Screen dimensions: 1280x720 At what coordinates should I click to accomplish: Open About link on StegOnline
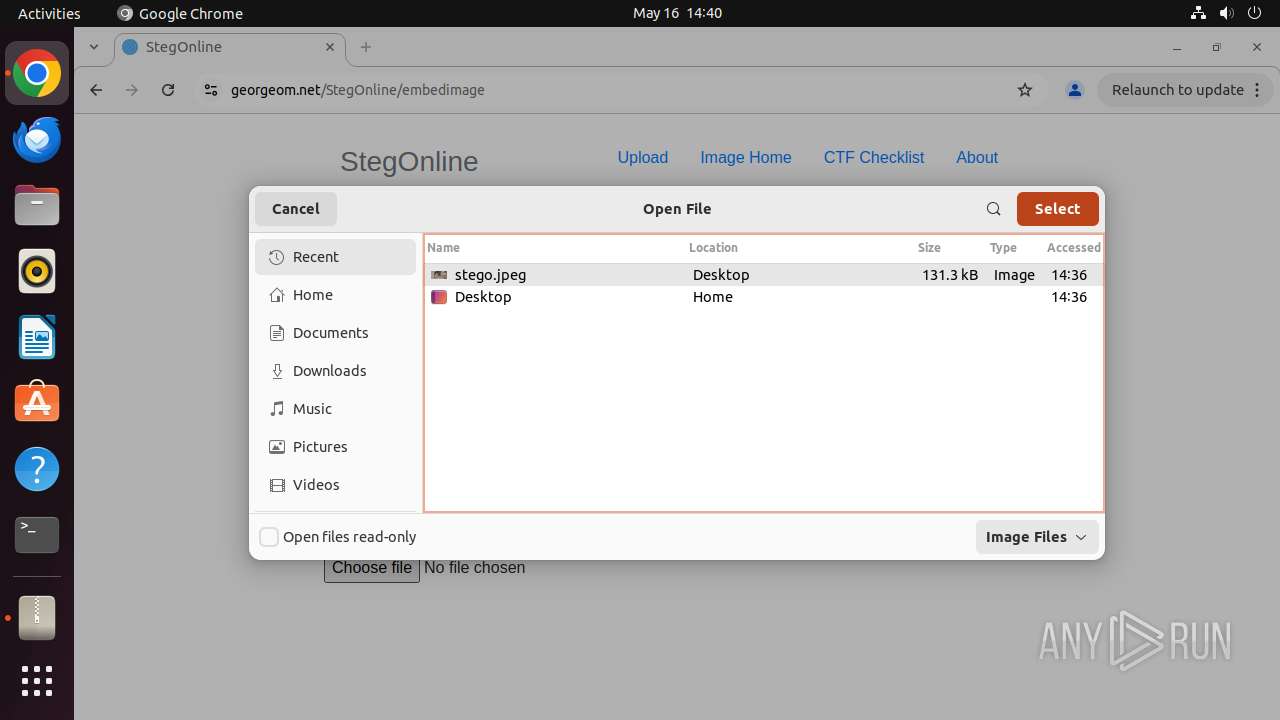coord(977,158)
